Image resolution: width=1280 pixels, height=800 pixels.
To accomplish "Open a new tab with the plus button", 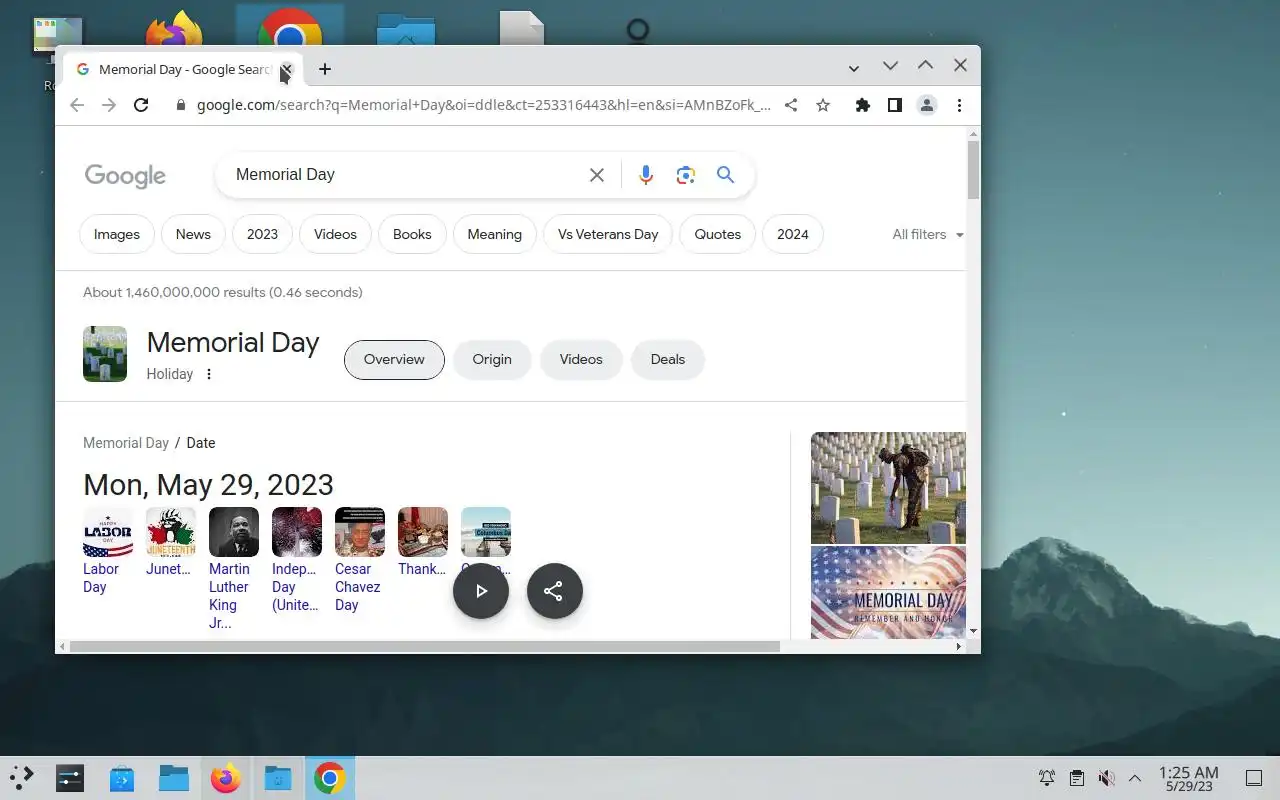I will tap(324, 69).
